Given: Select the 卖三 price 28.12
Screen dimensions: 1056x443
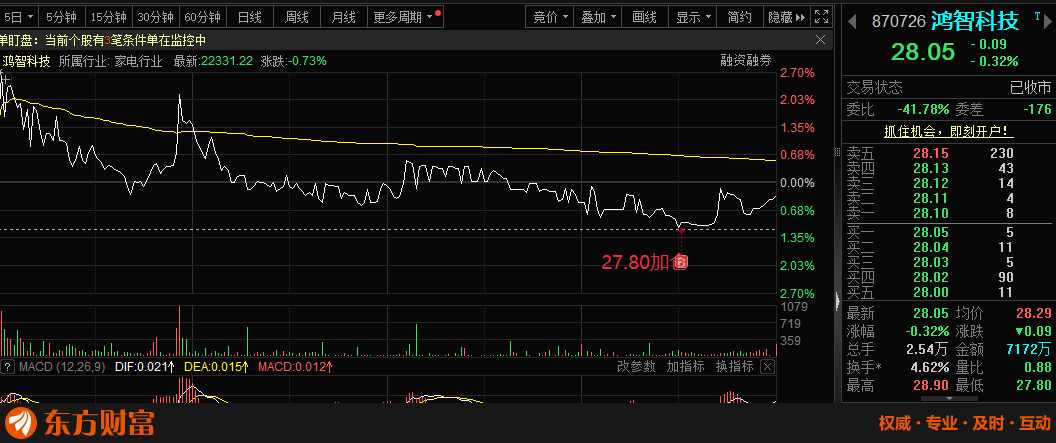Looking at the screenshot, I should coord(931,183).
